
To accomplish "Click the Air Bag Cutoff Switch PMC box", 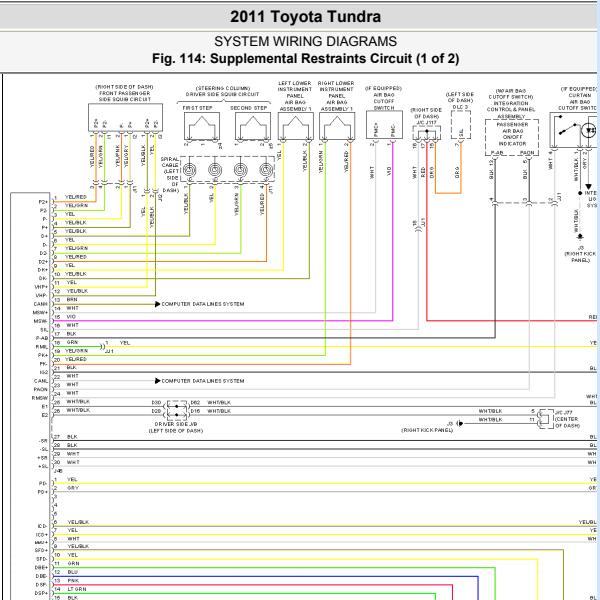I will [384, 125].
